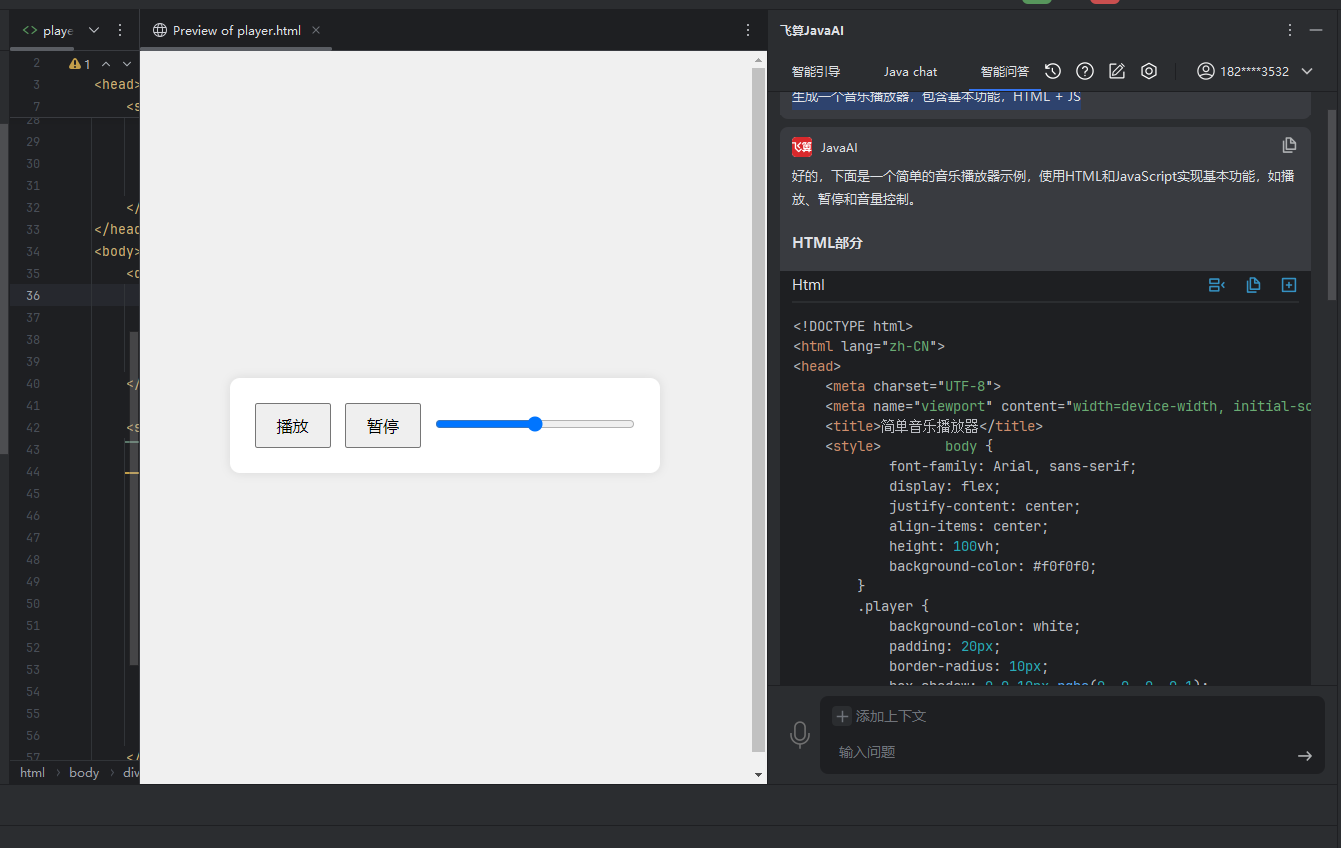Open editor tab actions kebab menu

coord(120,30)
